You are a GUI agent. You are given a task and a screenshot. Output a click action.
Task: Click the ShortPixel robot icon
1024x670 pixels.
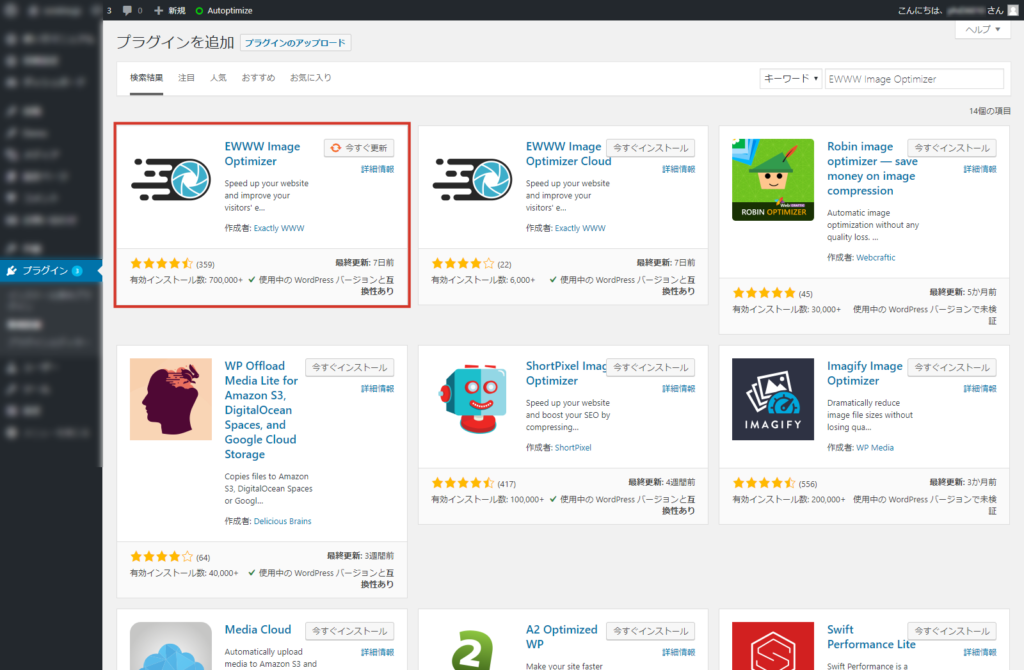pyautogui.click(x=472, y=399)
